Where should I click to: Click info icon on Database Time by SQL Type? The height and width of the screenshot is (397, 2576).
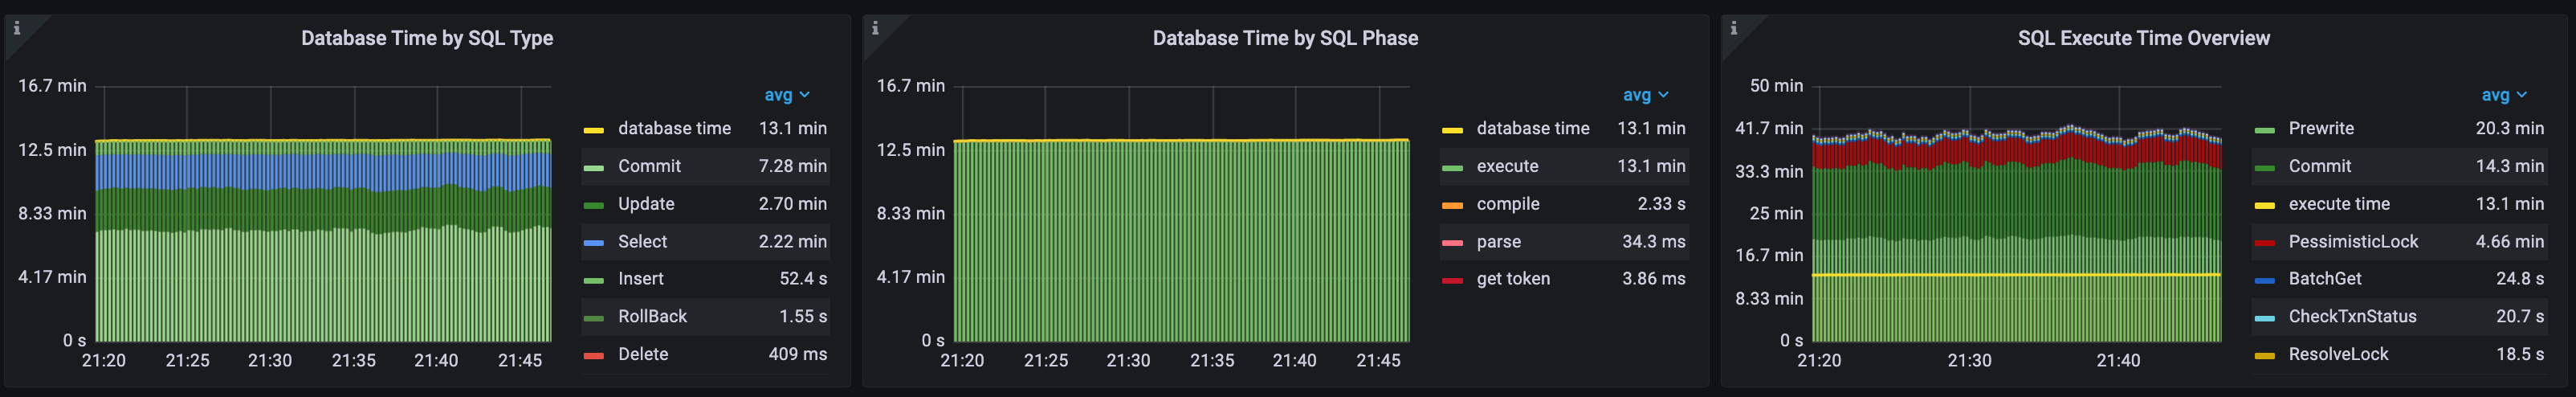pos(16,28)
